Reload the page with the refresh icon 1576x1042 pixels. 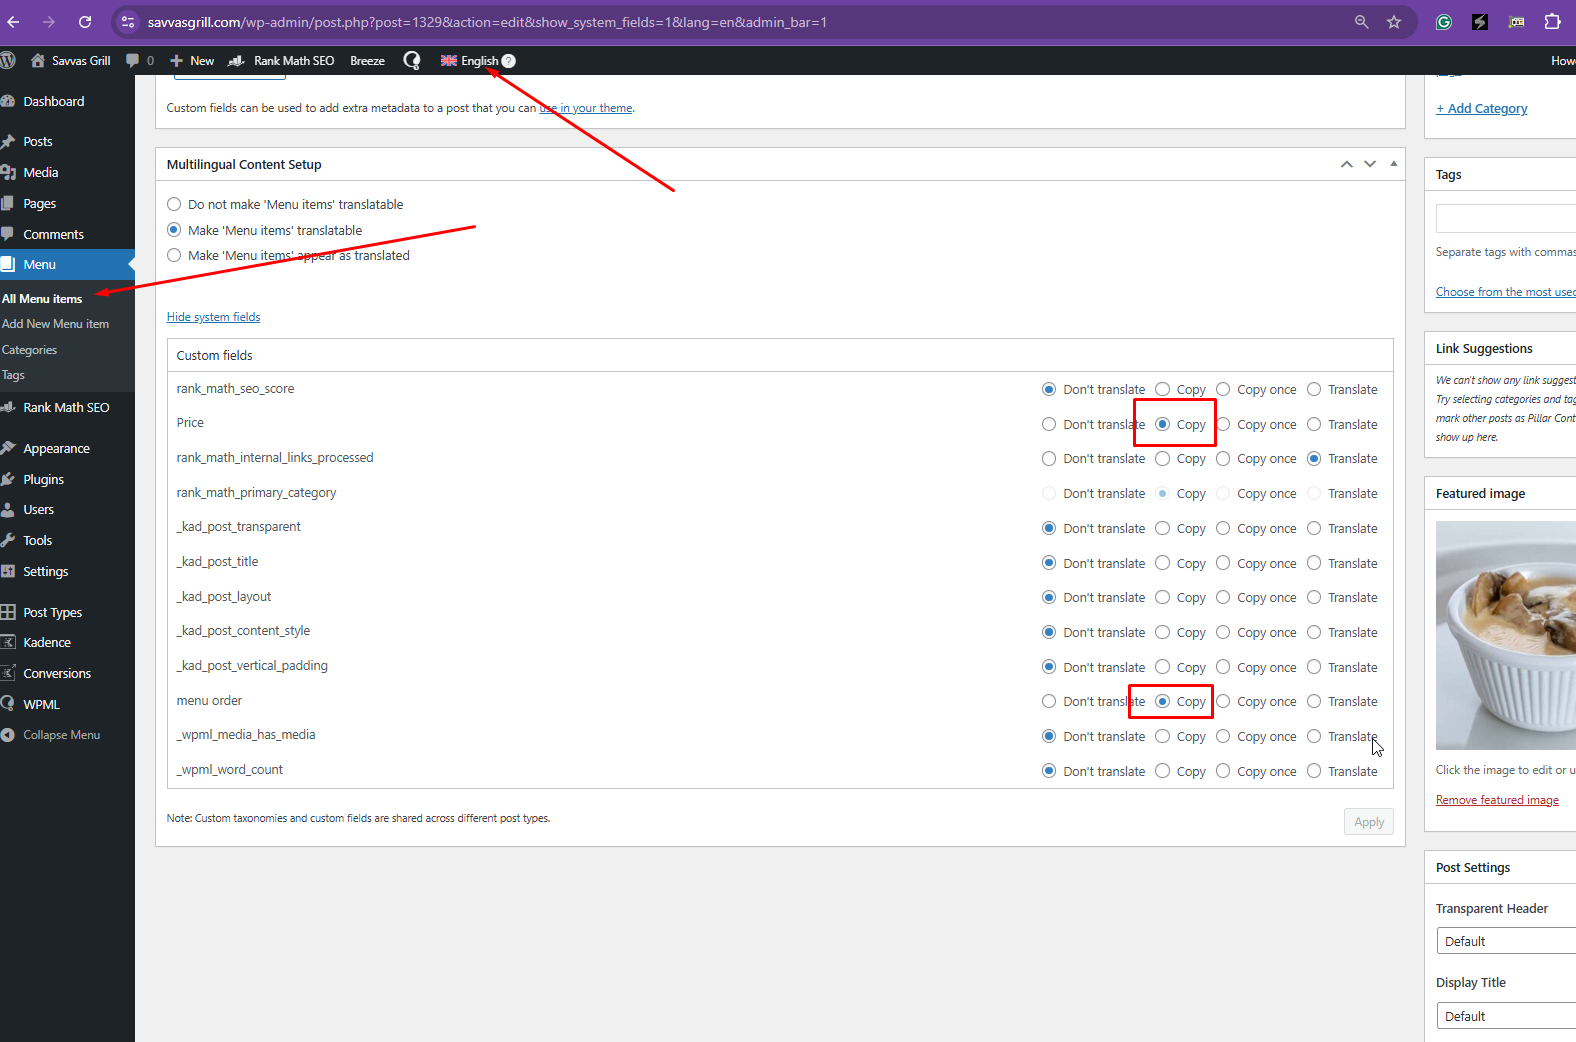pyautogui.click(x=85, y=22)
